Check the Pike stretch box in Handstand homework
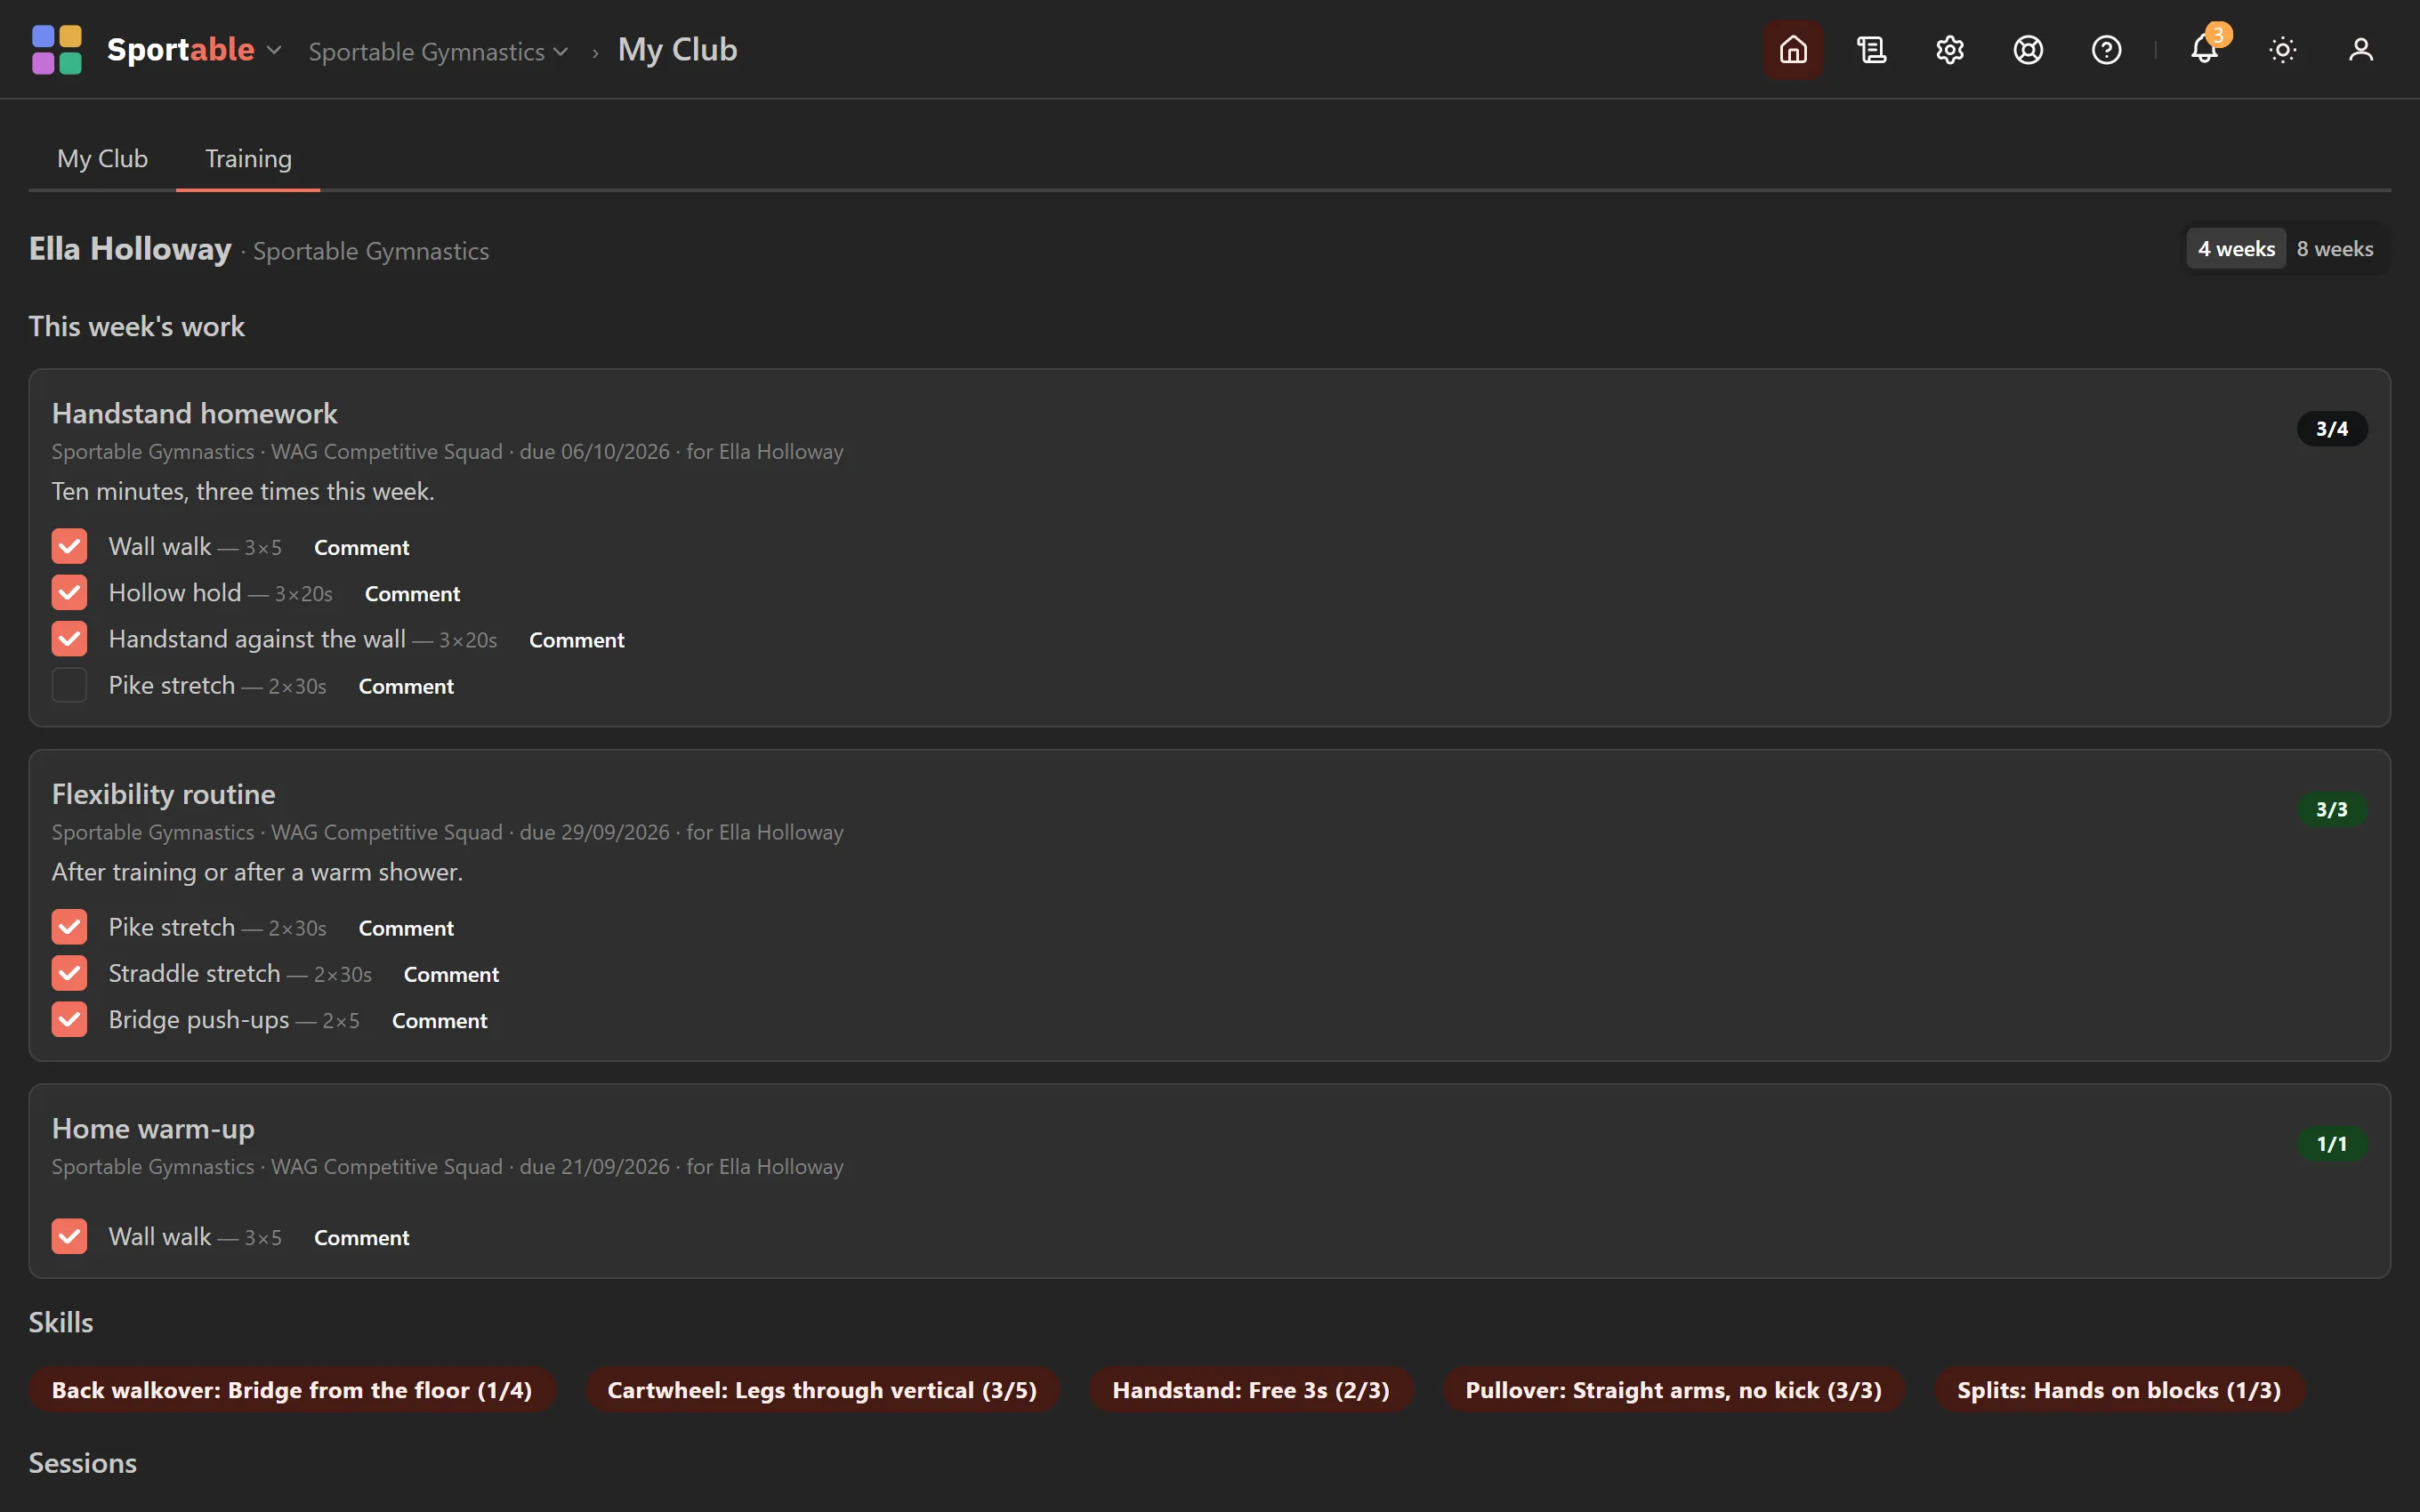Screen dimensions: 2420x1512 69,685
